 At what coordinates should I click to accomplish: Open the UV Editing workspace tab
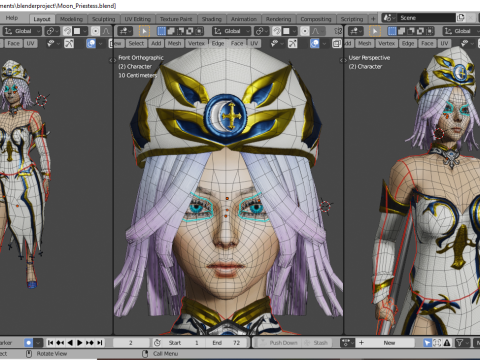pos(138,19)
